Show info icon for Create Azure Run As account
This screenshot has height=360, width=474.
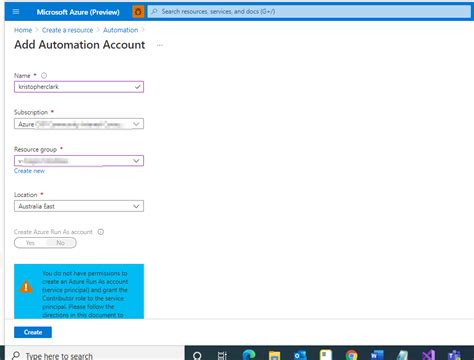point(101,232)
